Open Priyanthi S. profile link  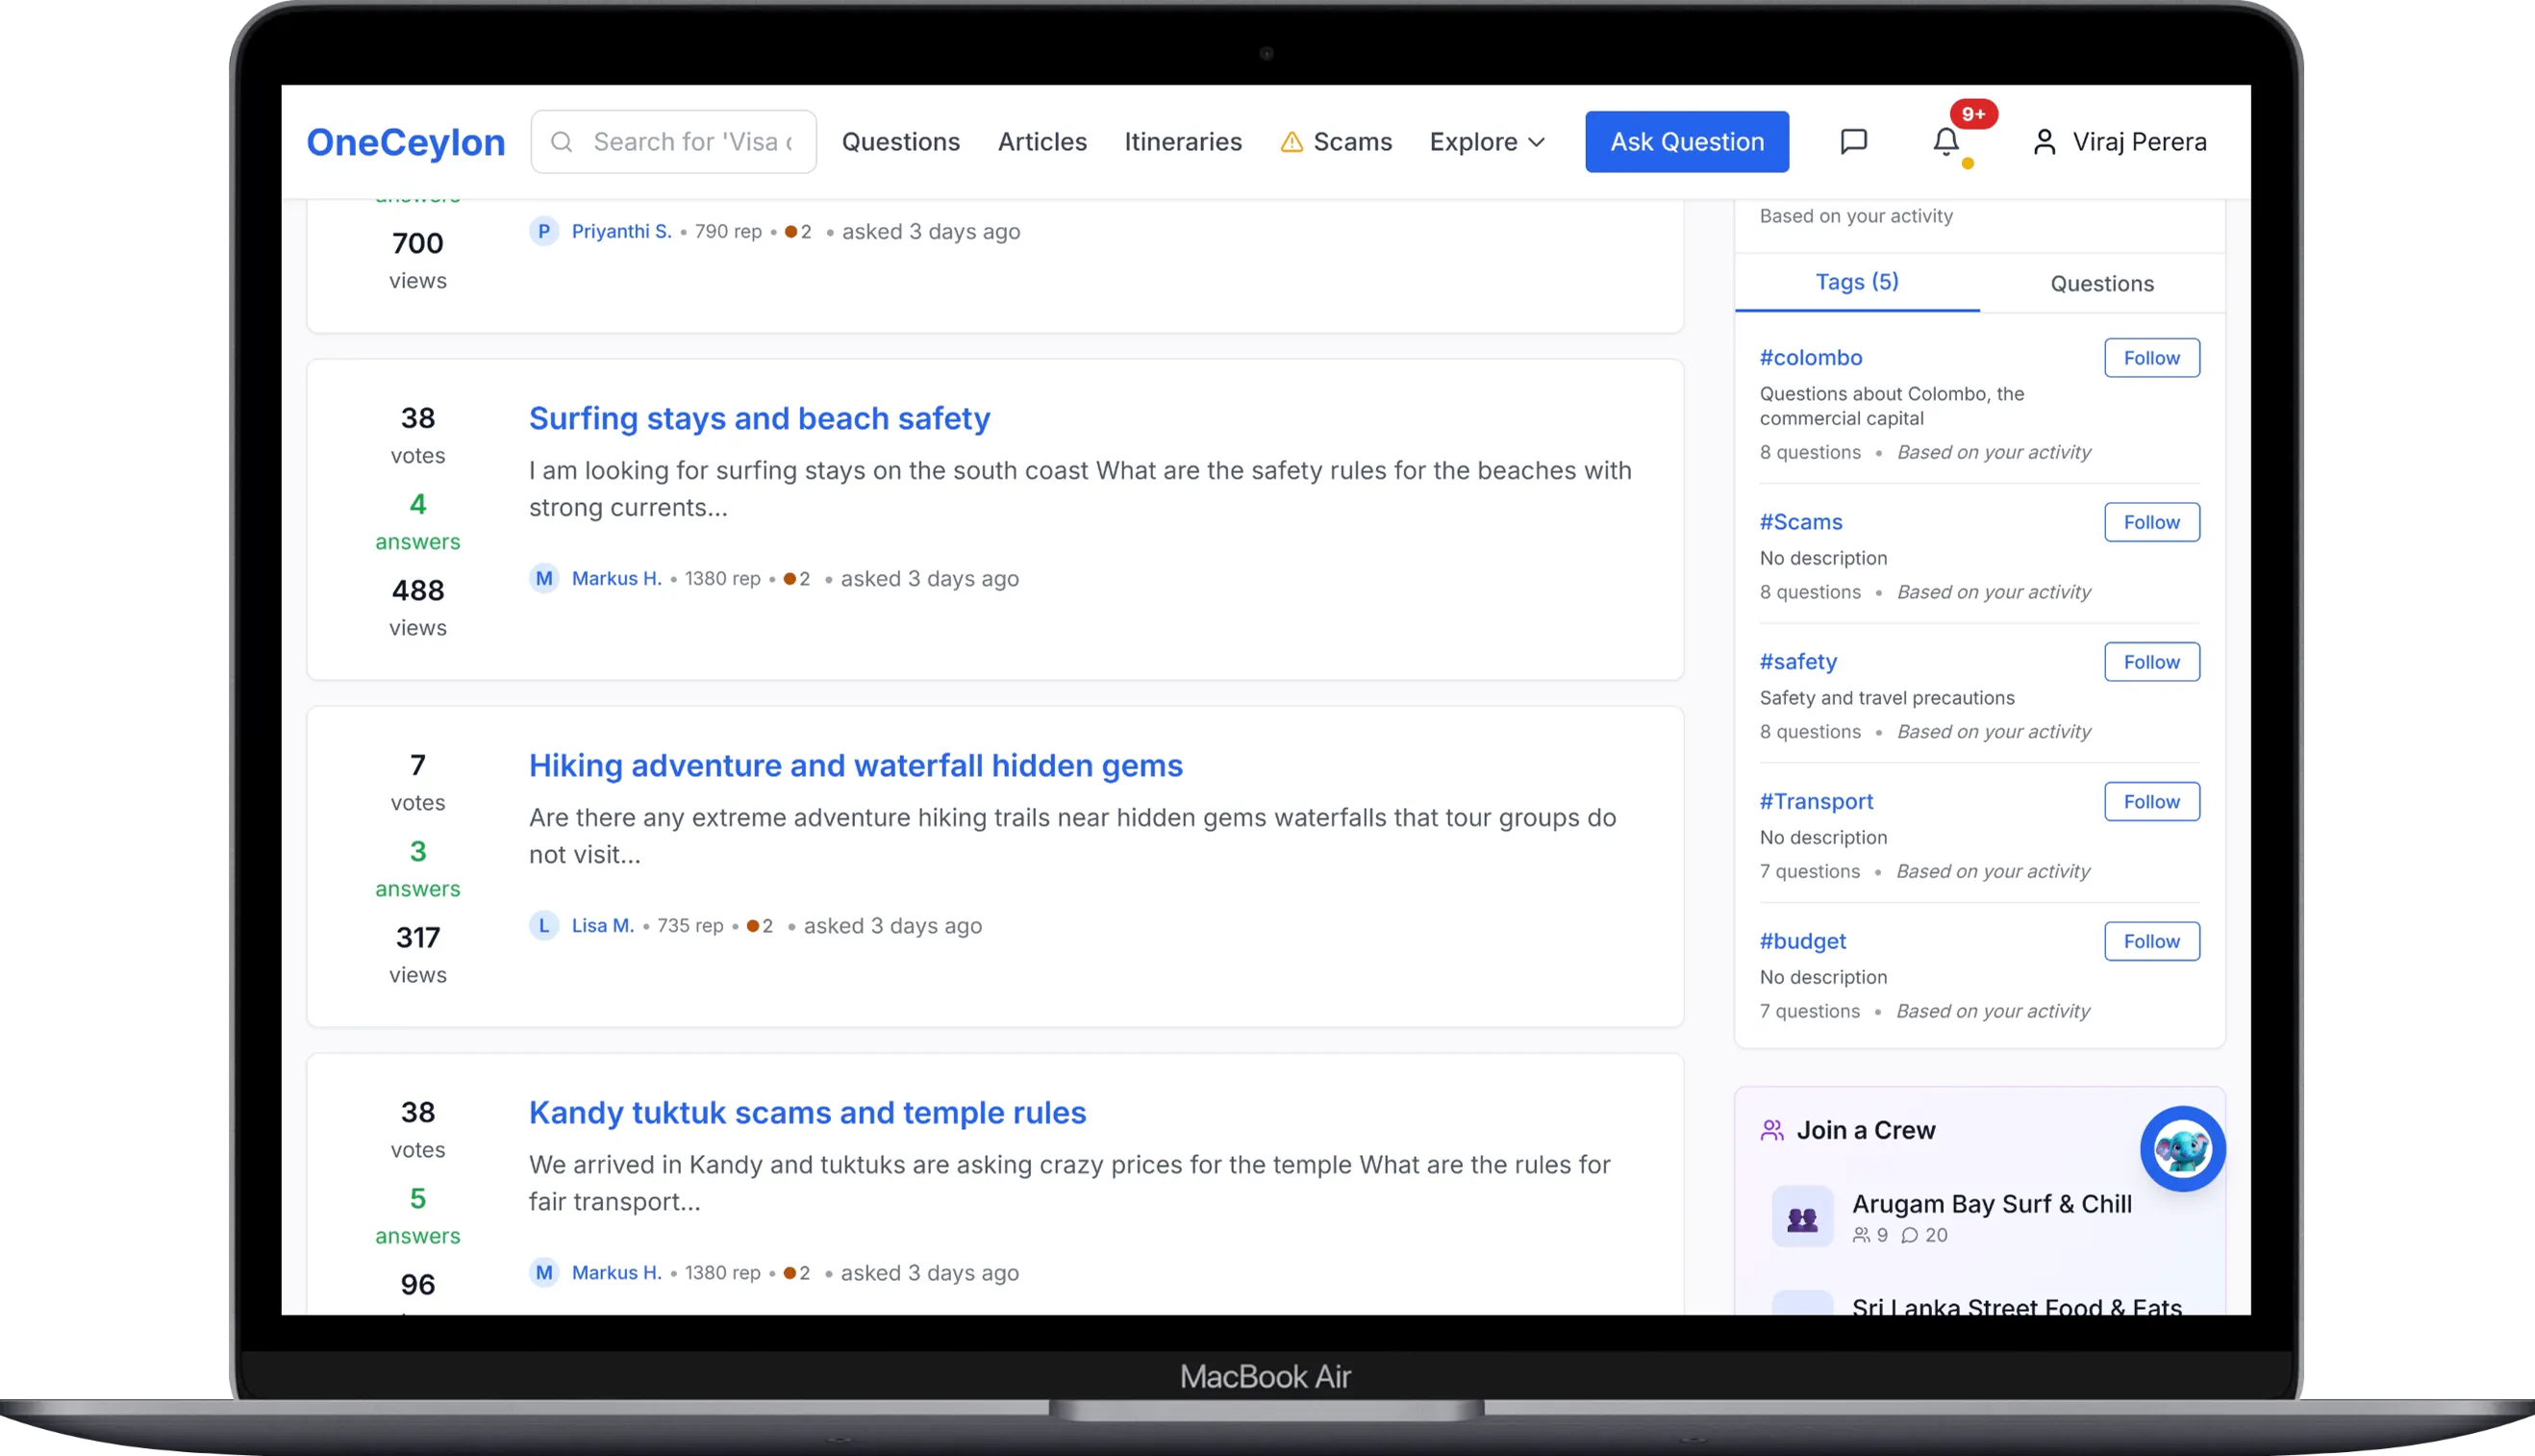621,231
